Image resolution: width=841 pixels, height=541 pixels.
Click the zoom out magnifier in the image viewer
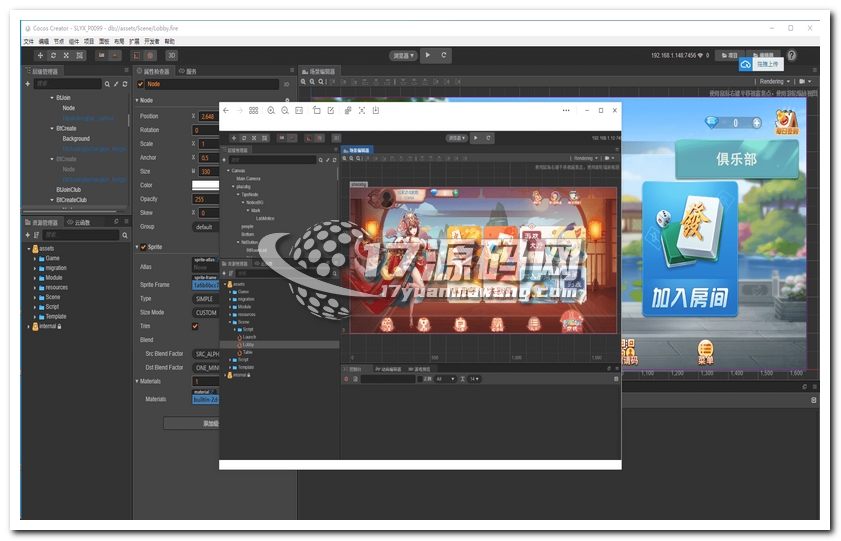(x=285, y=110)
